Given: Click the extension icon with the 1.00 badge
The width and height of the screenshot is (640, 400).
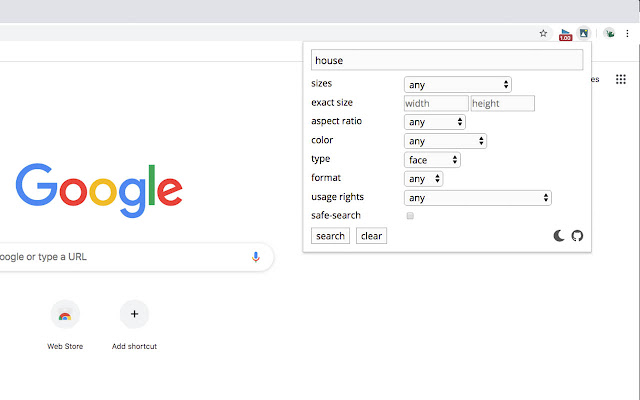Looking at the screenshot, I should tap(566, 33).
